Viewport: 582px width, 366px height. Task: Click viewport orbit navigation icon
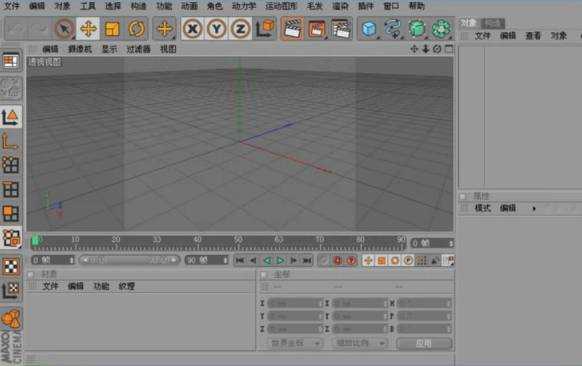tap(437, 49)
